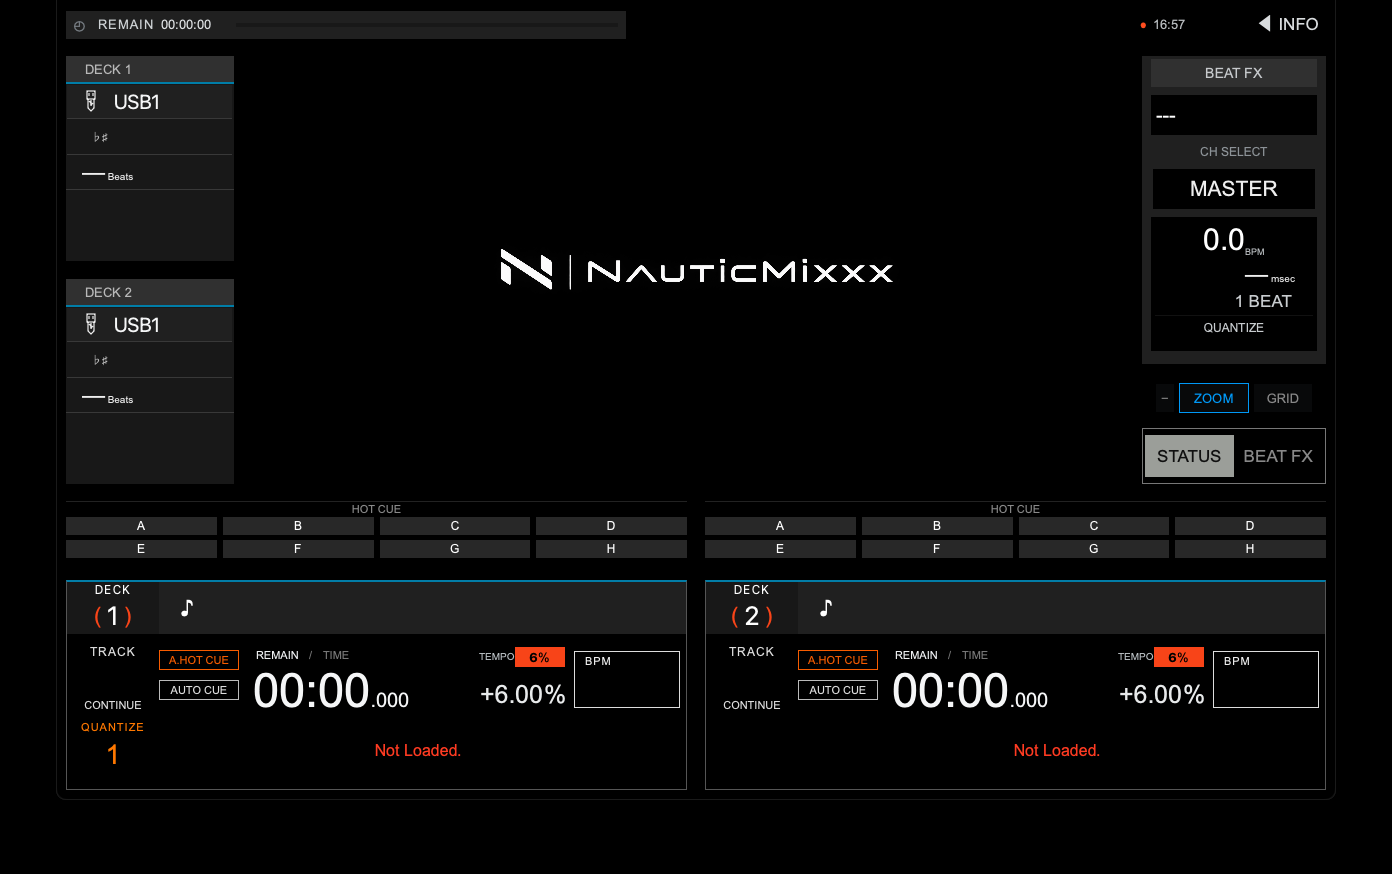
Task: Click Deck 2 TIME mode label
Action: coord(975,655)
